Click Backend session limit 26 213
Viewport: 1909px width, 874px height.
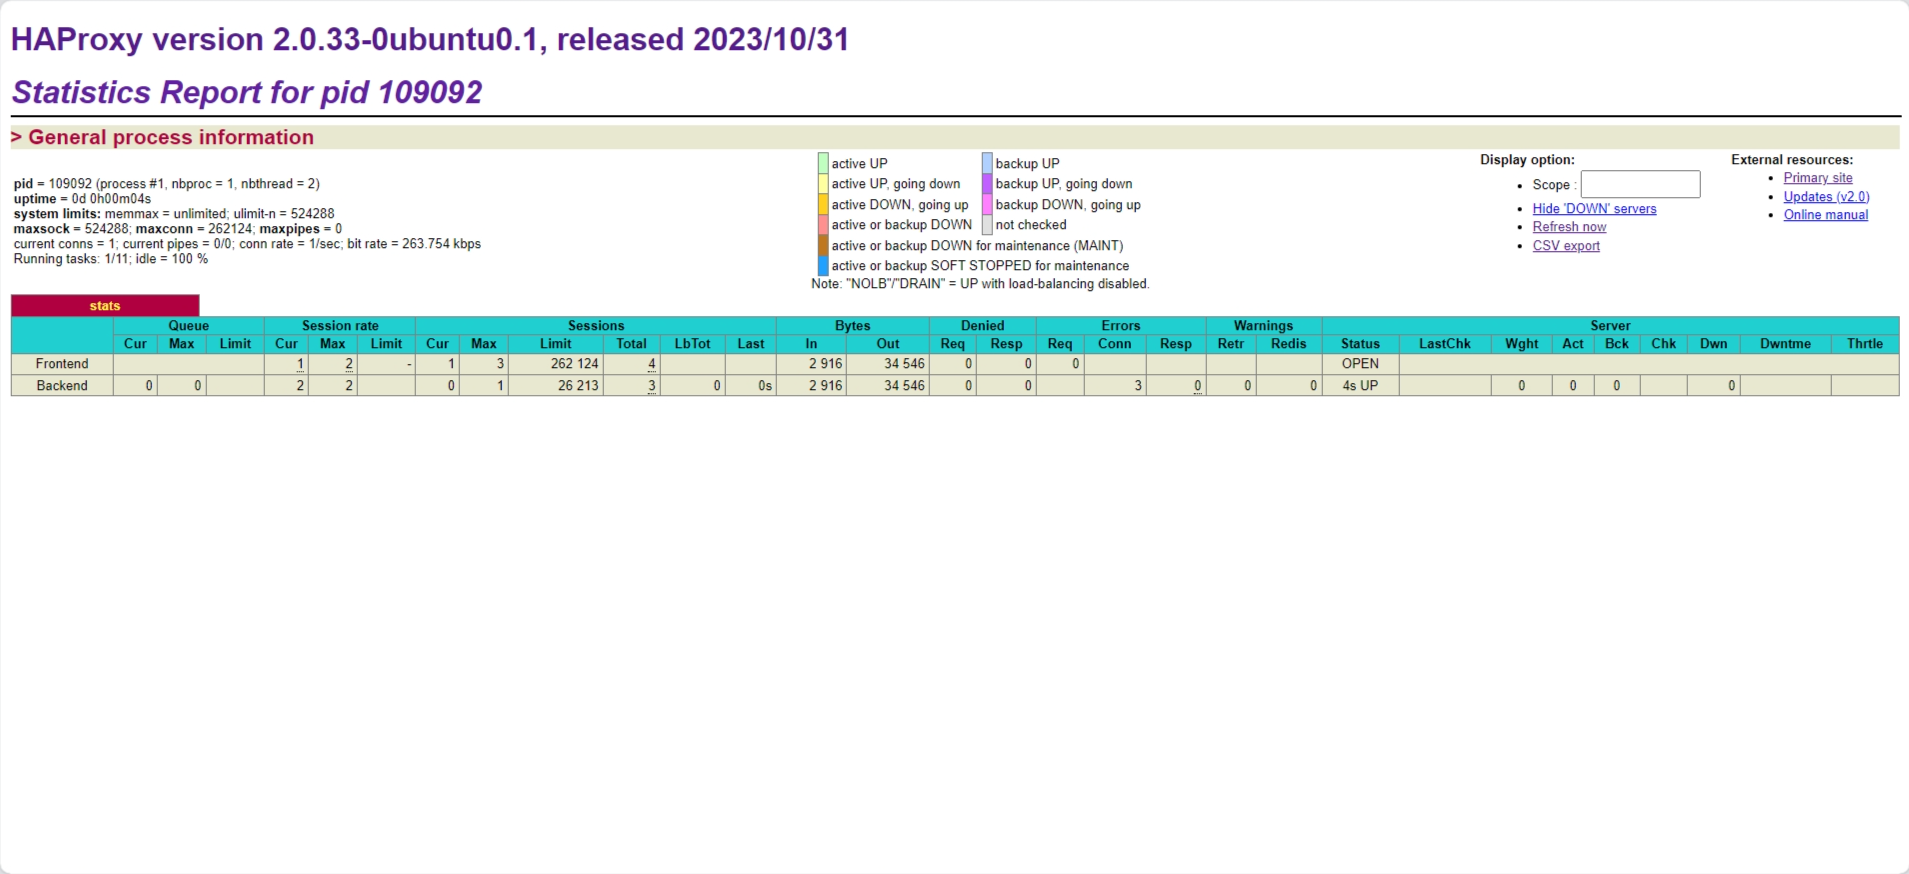(578, 386)
